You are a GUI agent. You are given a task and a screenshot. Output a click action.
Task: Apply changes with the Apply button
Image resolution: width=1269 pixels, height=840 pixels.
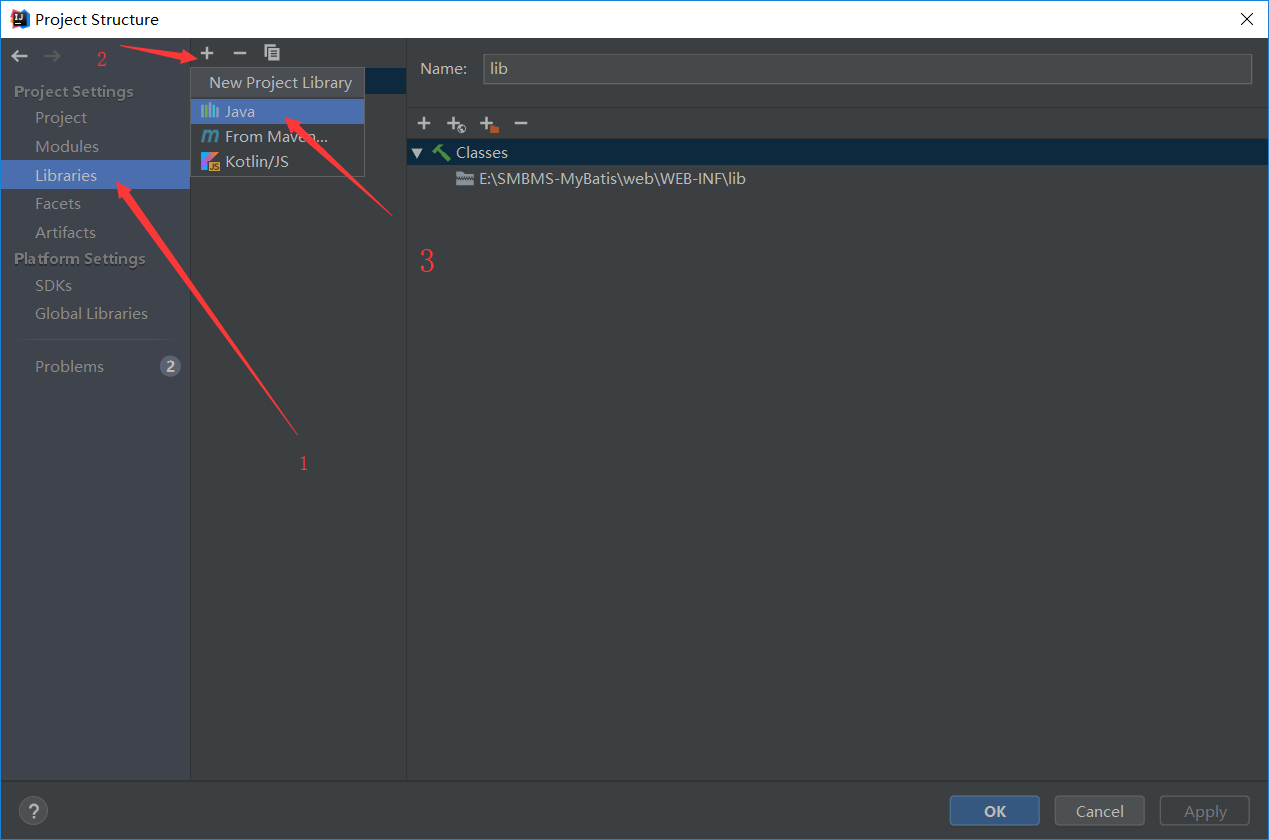pos(1204,810)
